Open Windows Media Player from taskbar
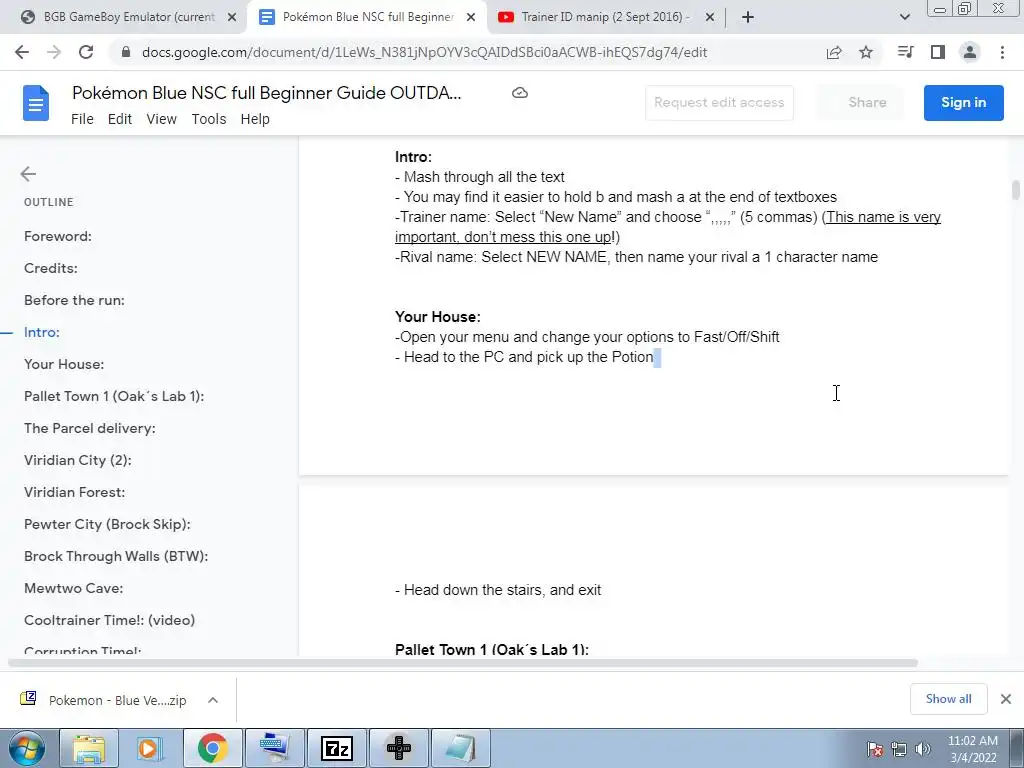The width and height of the screenshot is (1024, 768). (150, 748)
